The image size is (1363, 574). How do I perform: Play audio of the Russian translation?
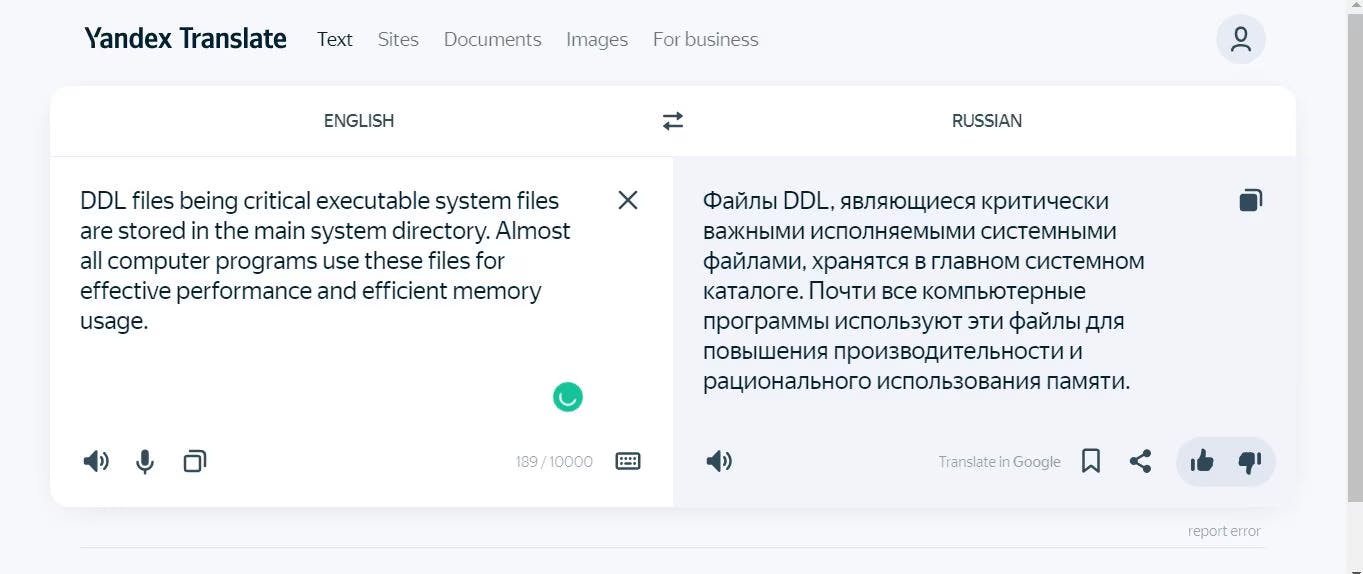pyautogui.click(x=719, y=461)
